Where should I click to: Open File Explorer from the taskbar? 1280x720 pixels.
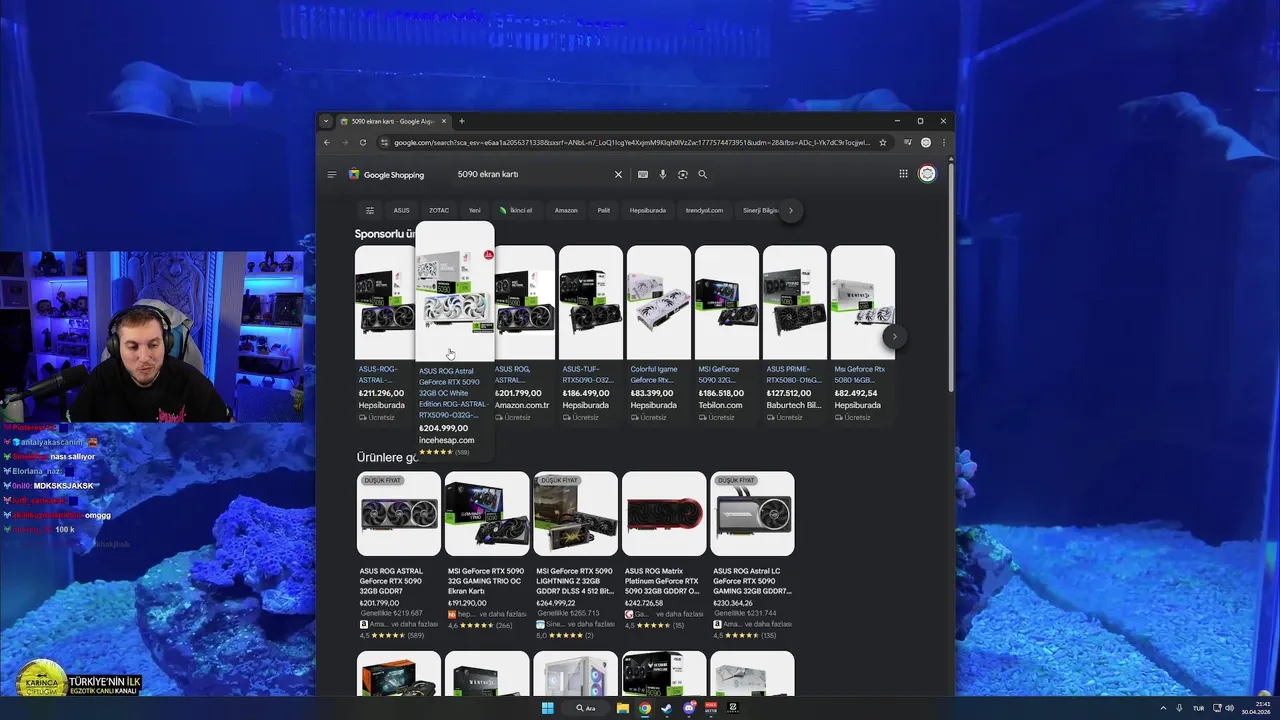click(622, 708)
